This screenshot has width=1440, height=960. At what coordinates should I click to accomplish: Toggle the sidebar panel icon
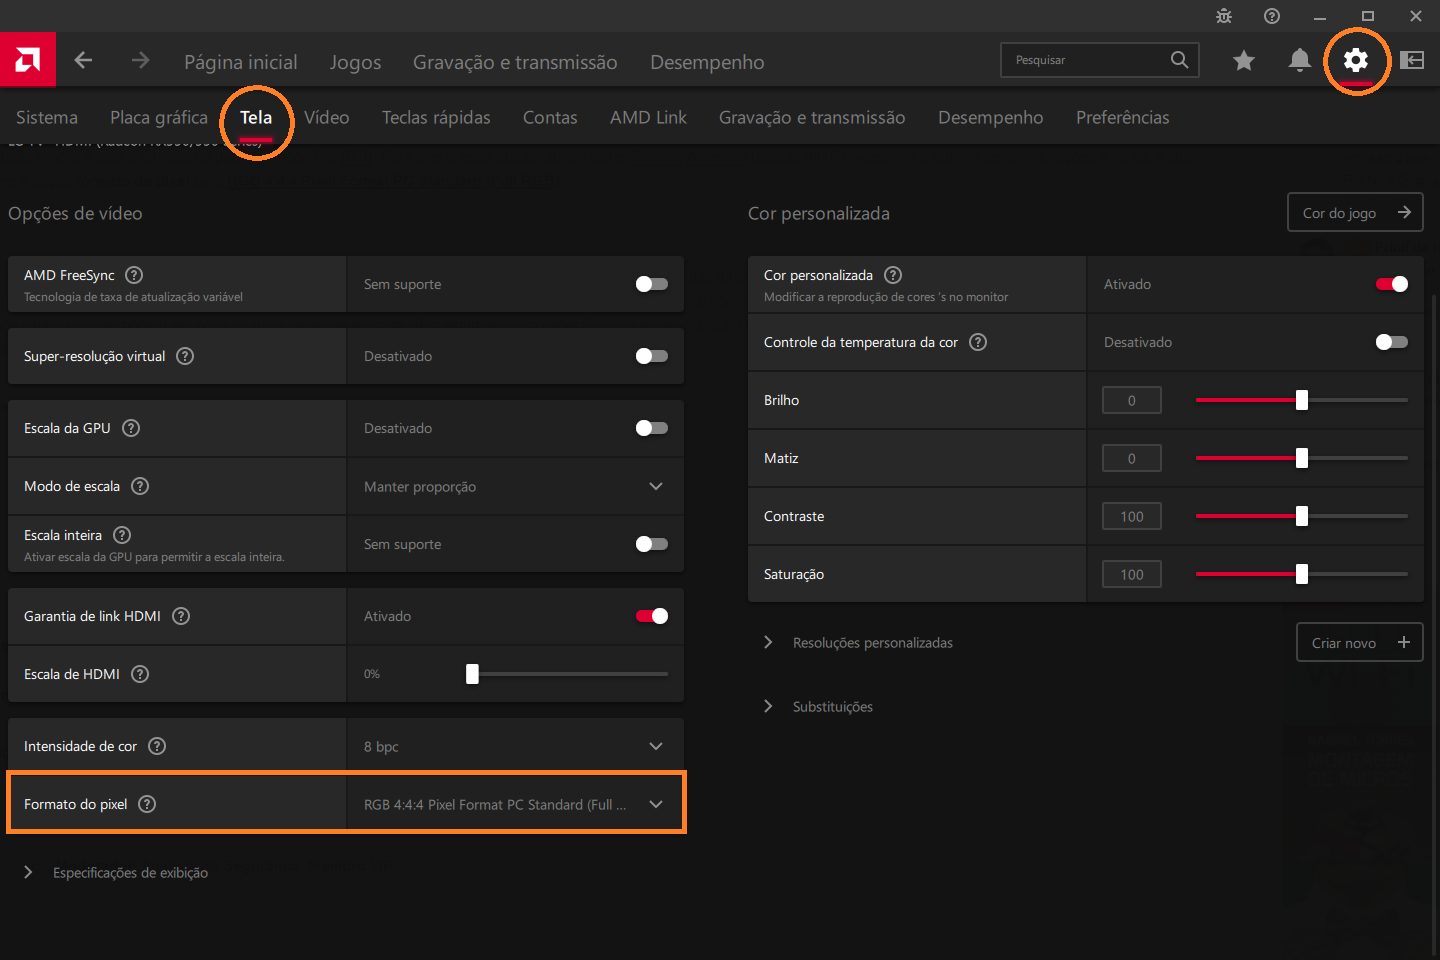(1412, 61)
